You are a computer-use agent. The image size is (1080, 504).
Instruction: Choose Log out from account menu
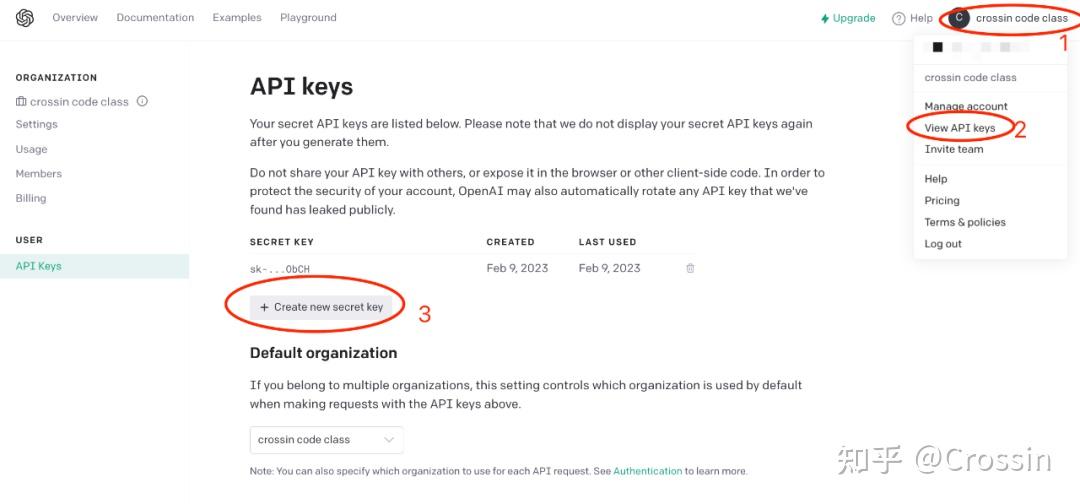943,244
